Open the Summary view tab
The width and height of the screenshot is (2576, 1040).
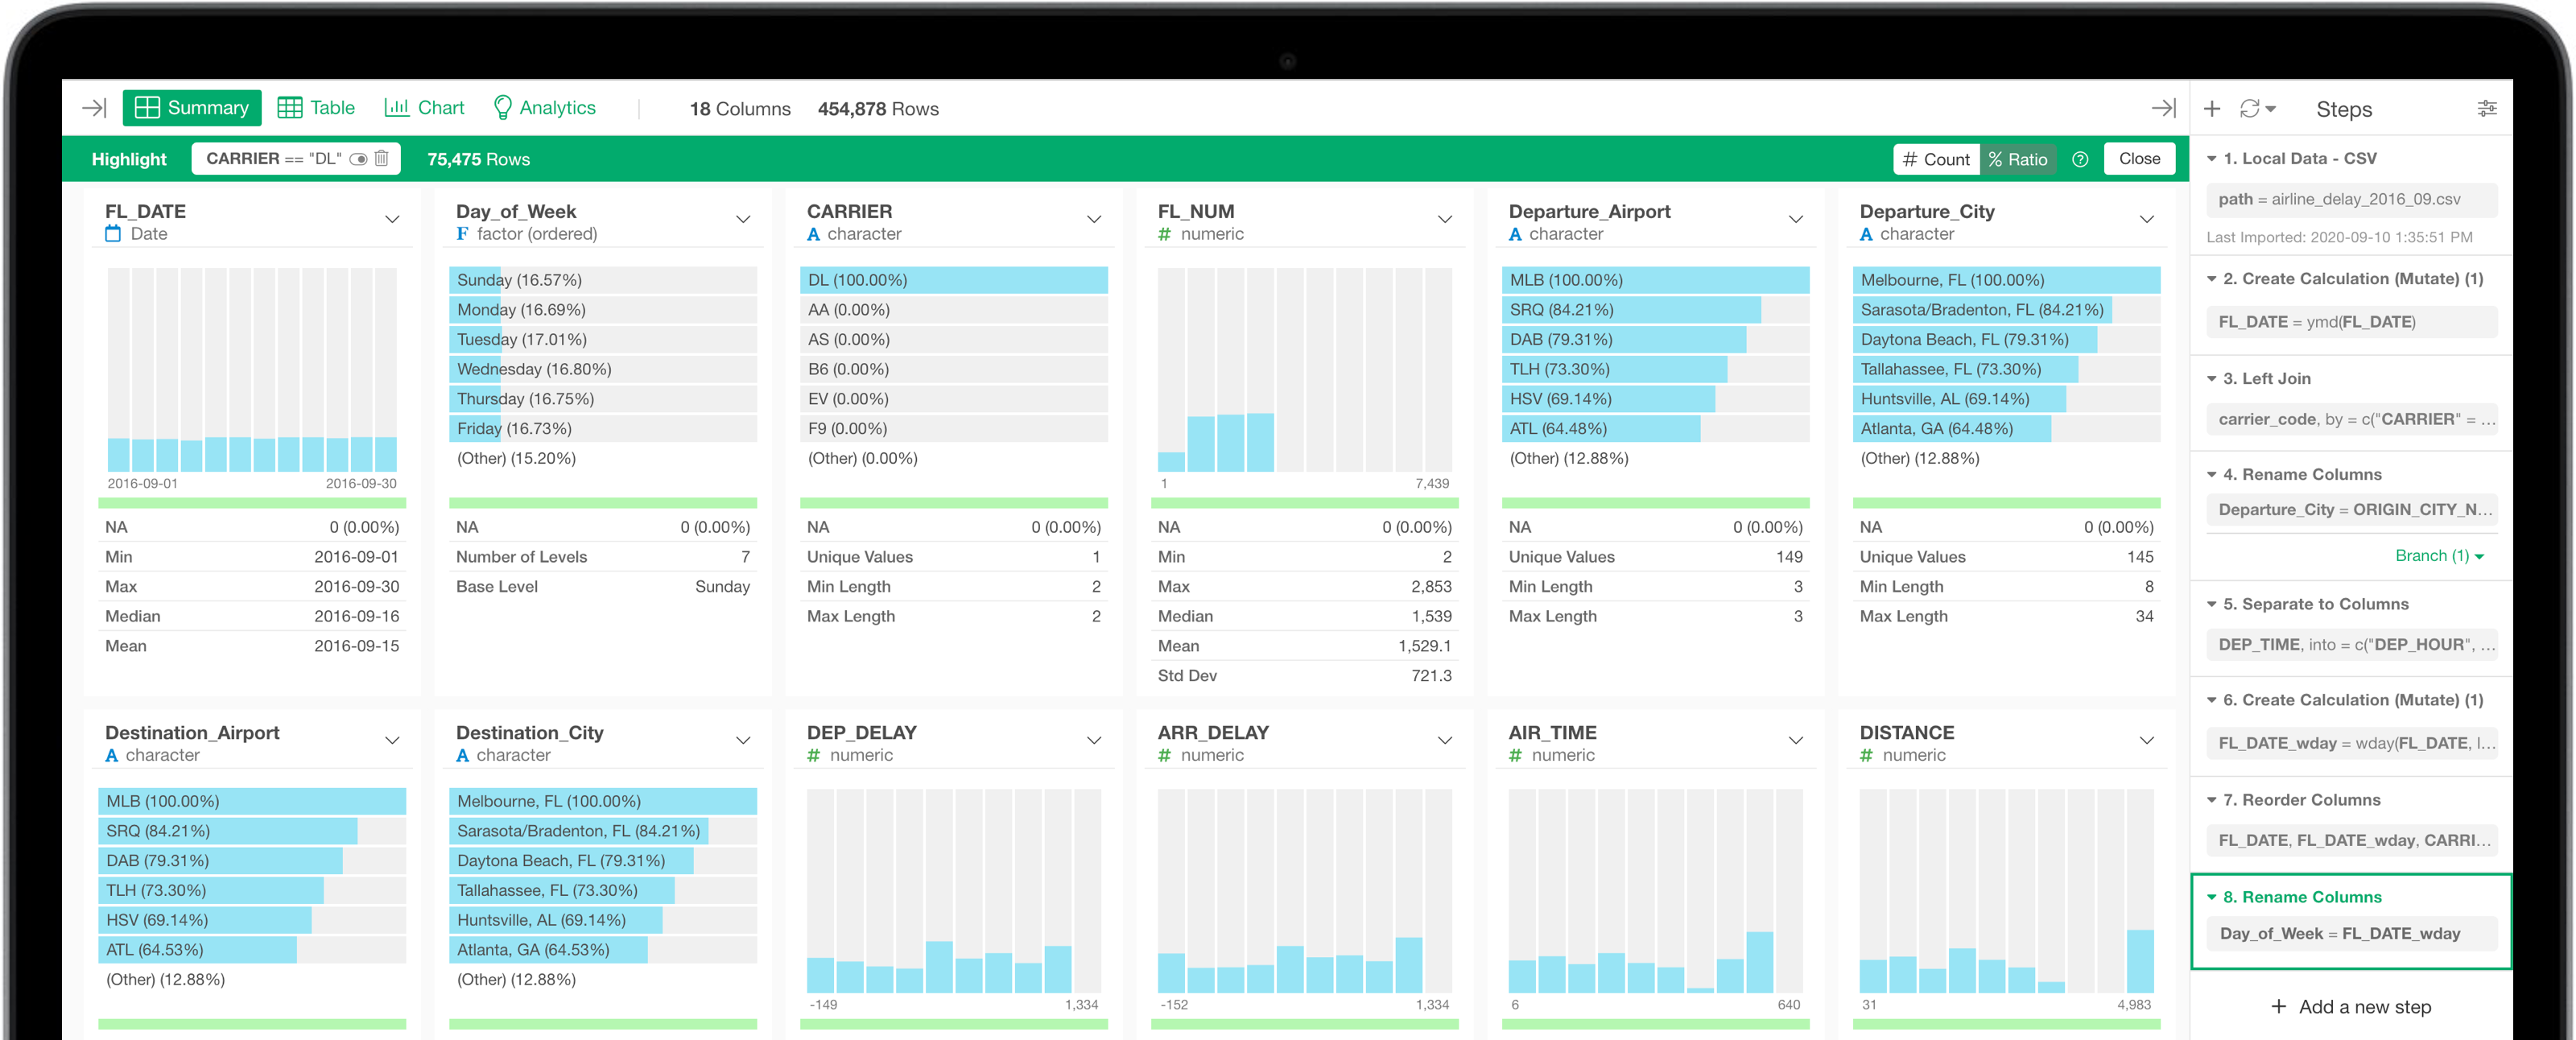[192, 108]
